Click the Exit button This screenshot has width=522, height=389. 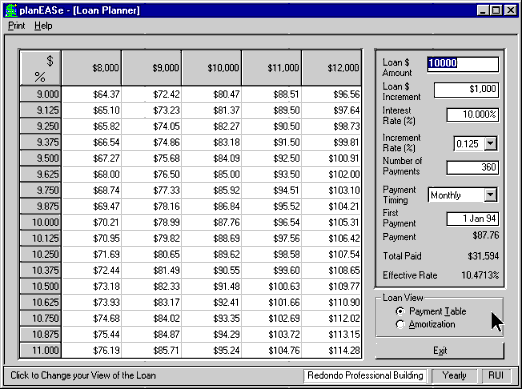pos(440,350)
